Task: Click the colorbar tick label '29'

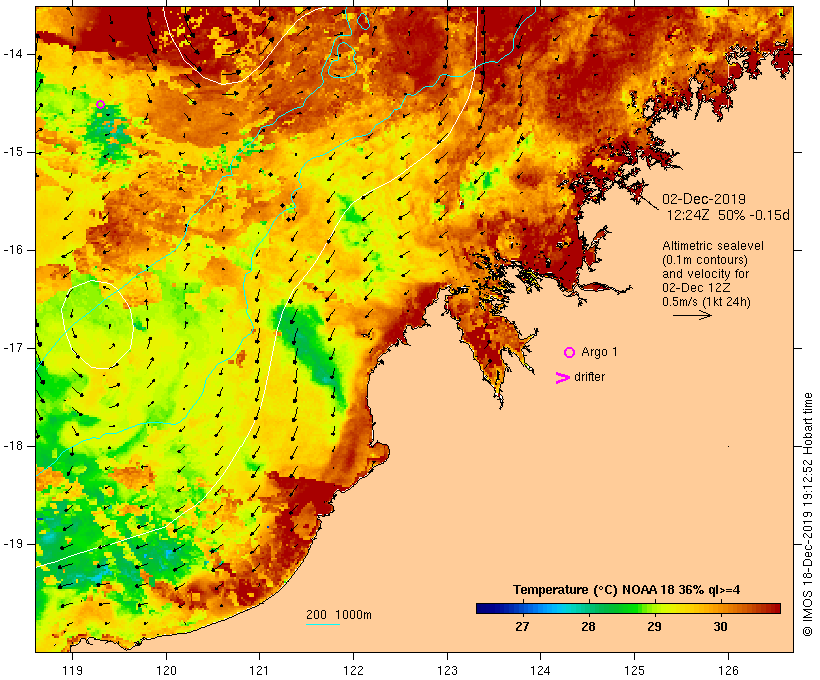Action: (654, 626)
